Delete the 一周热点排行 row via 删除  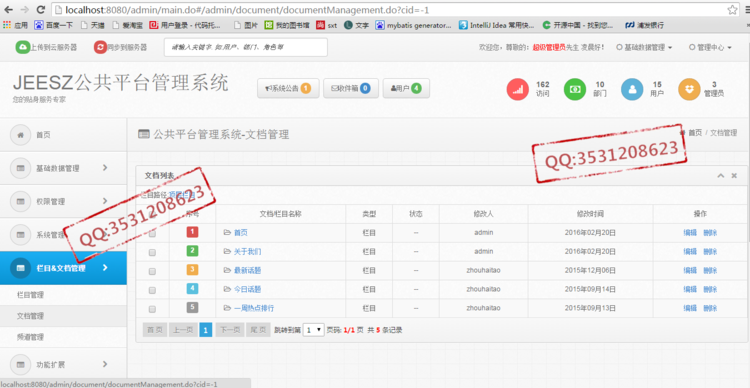coord(710,308)
